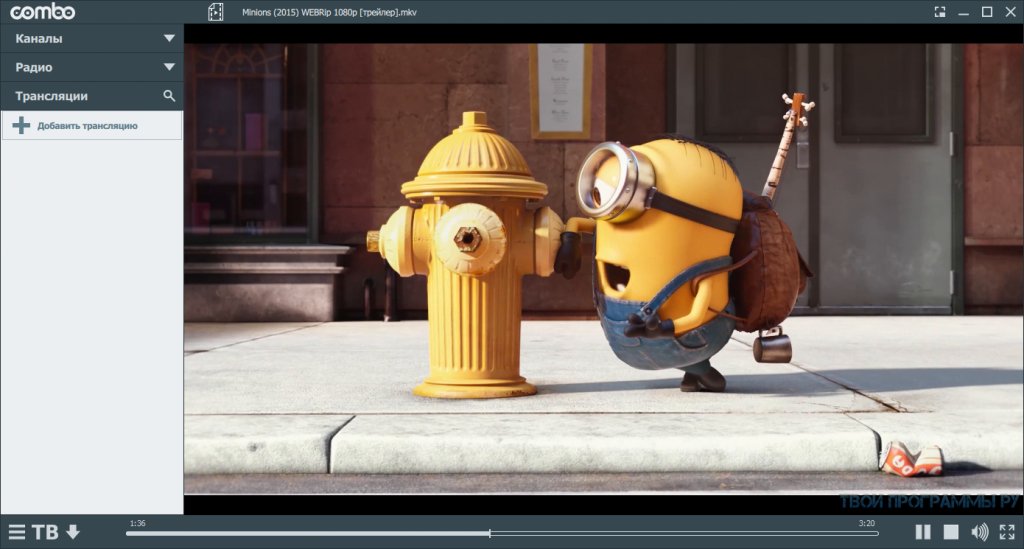Maximize the Combo player window
This screenshot has height=549, width=1024.
click(987, 12)
